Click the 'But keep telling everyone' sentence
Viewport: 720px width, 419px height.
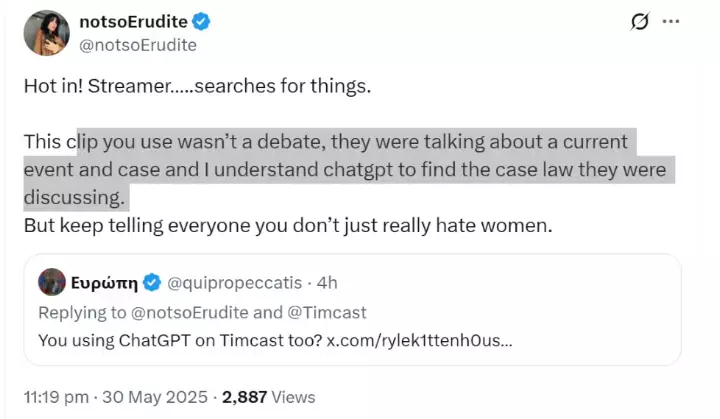pos(287,226)
